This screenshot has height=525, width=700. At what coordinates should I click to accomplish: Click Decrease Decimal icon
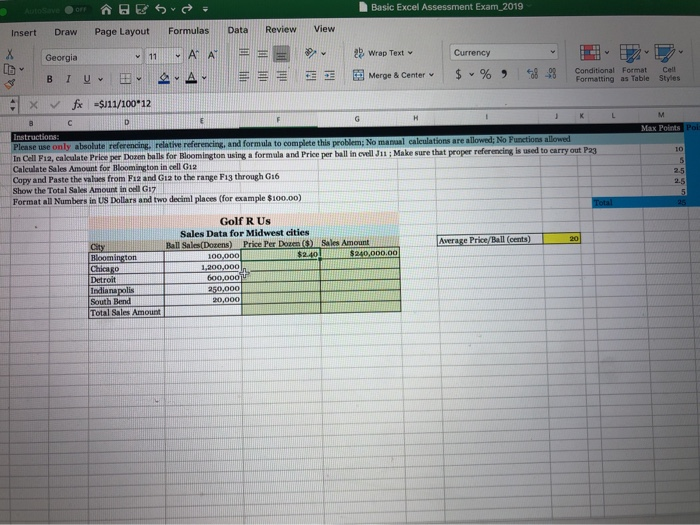tap(551, 74)
